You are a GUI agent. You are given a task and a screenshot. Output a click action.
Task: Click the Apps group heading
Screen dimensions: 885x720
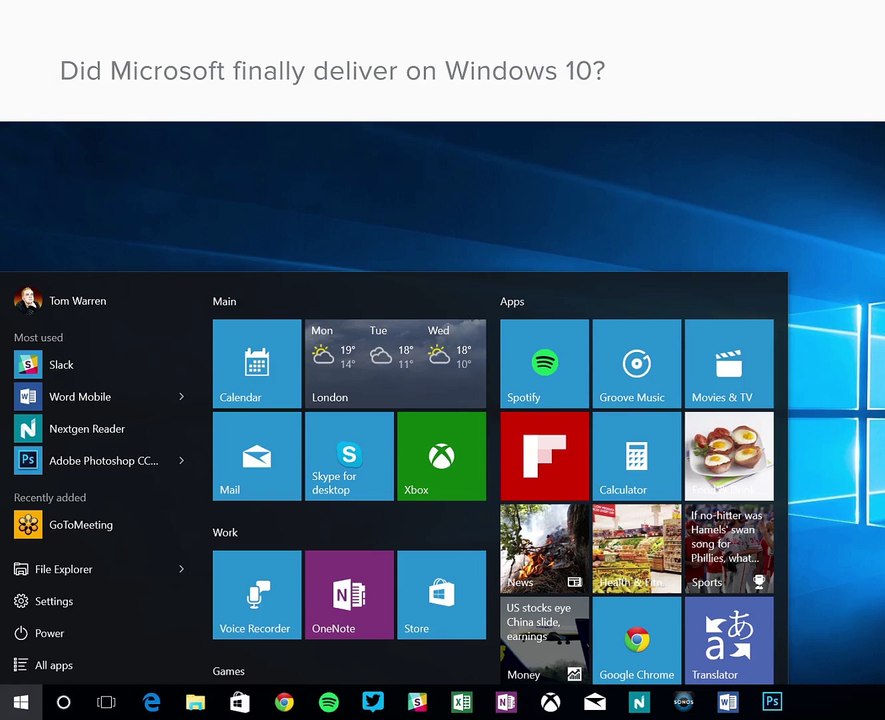coord(512,301)
